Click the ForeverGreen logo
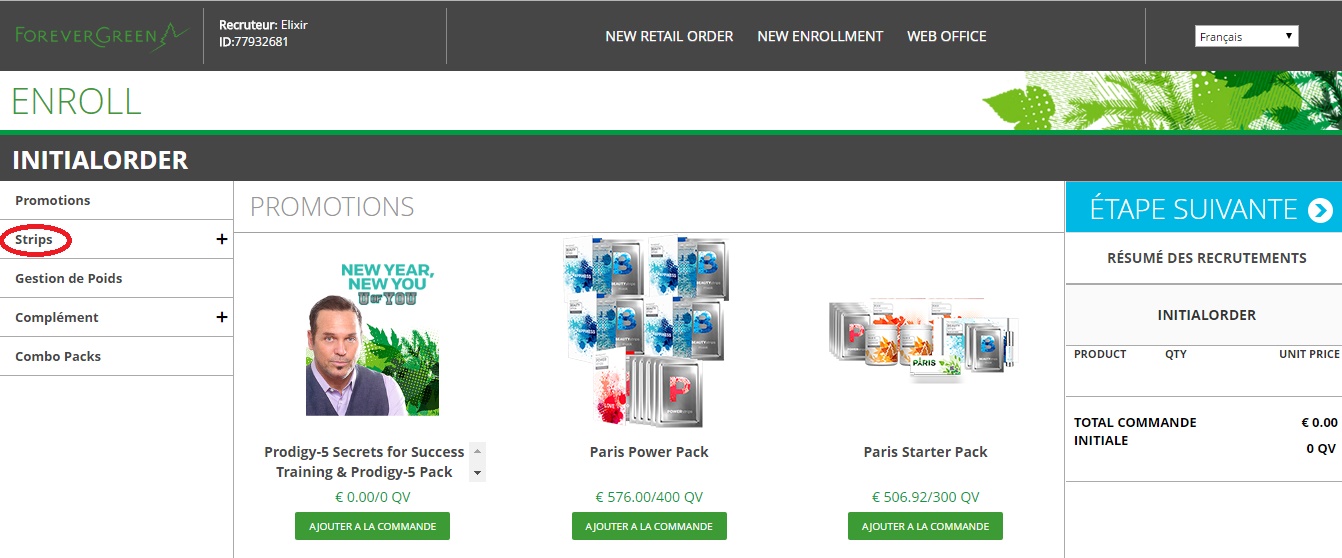Image resolution: width=1342 pixels, height=558 pixels. pos(101,35)
